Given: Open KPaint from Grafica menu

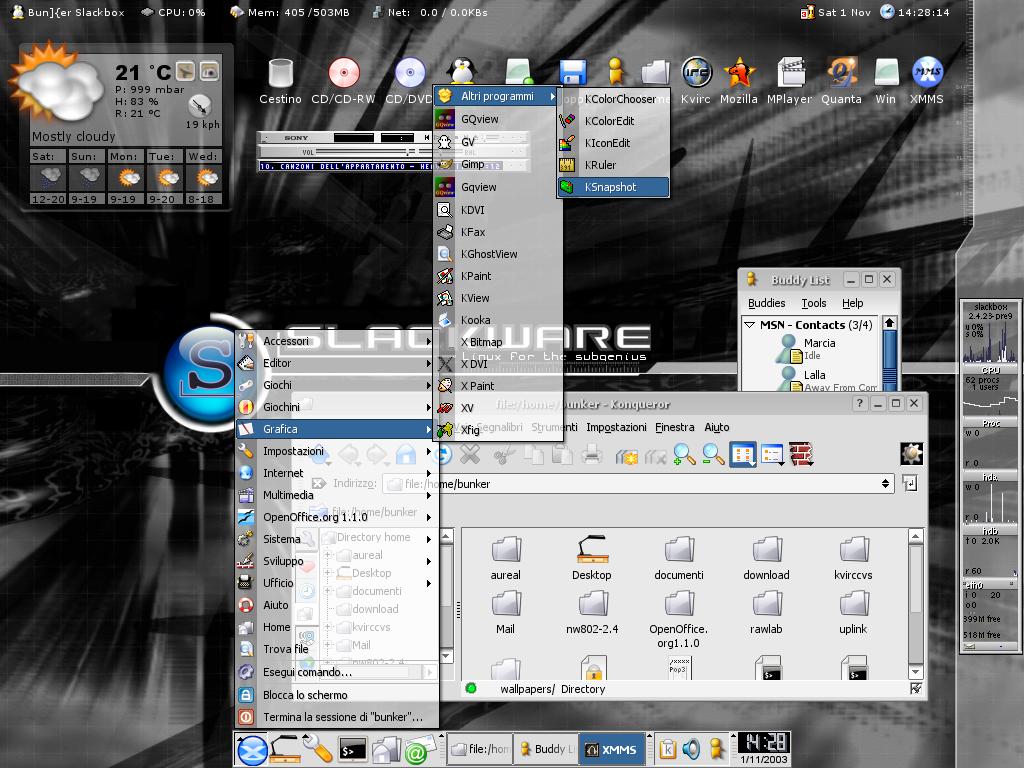Looking at the screenshot, I should click(x=498, y=276).
